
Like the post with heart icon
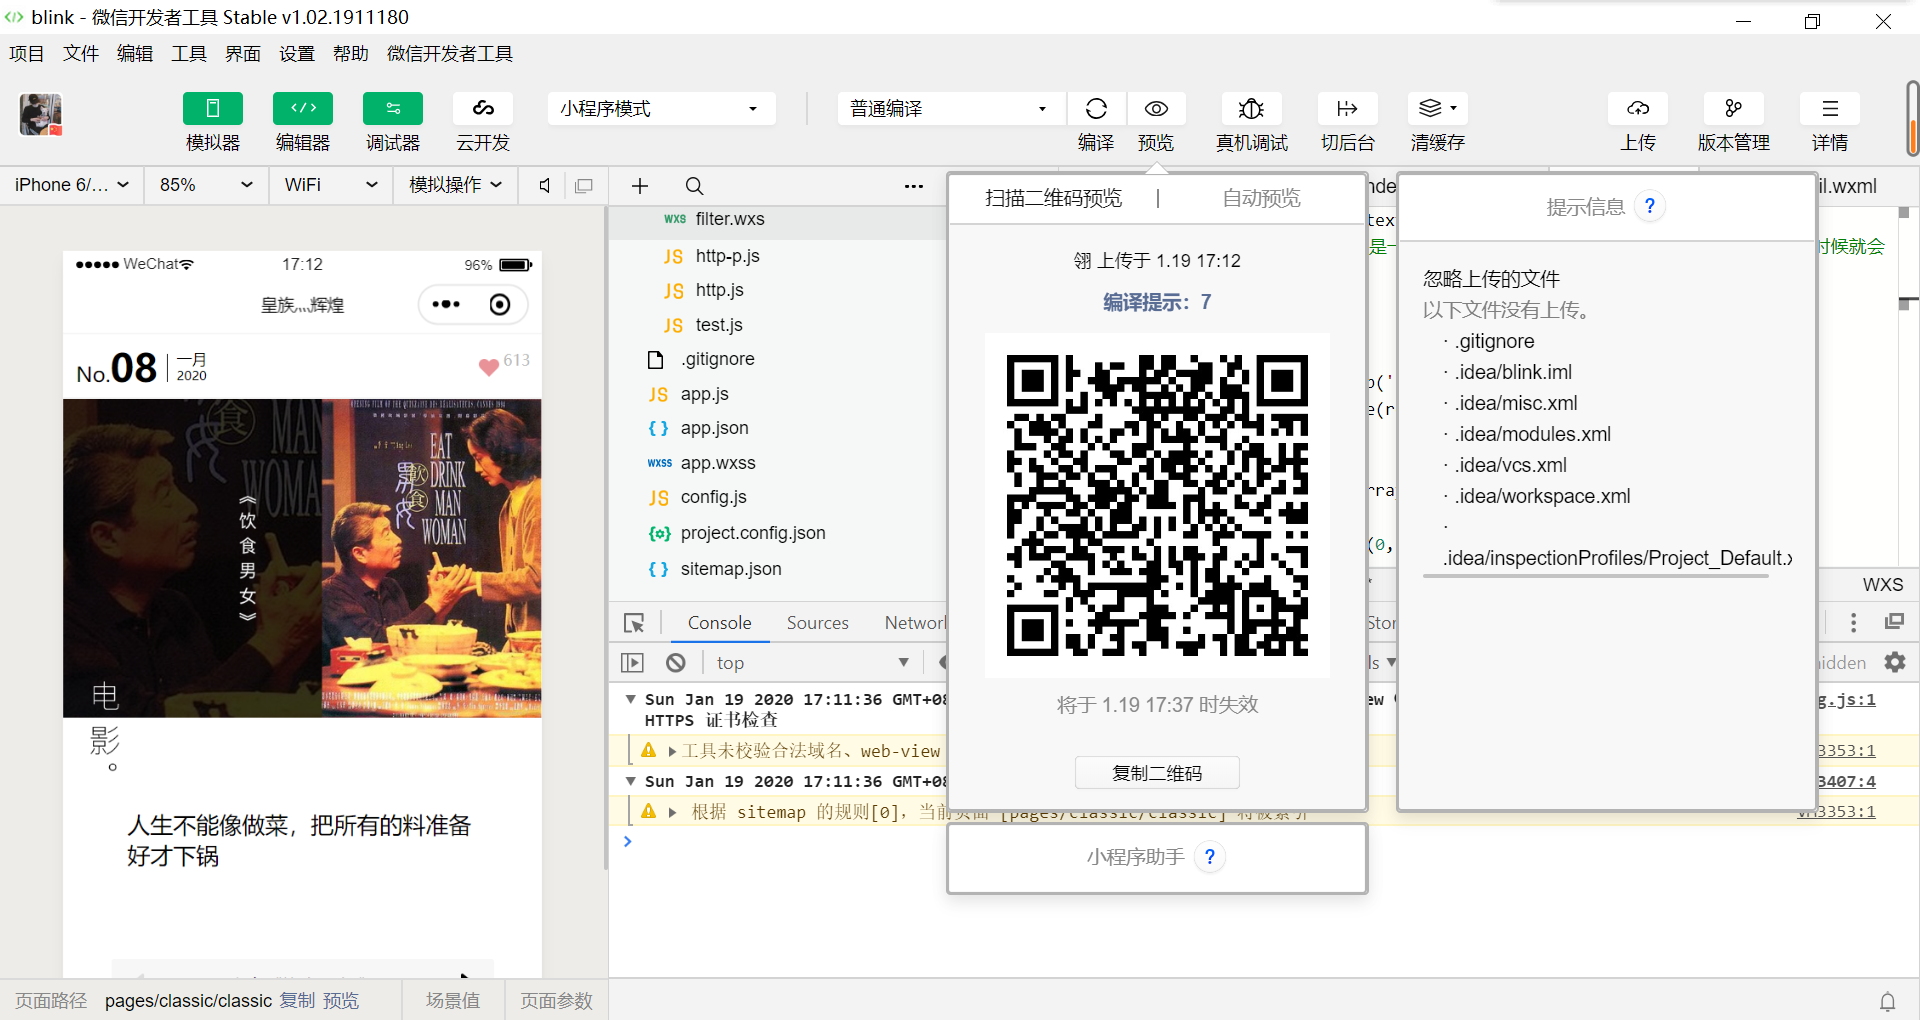[x=489, y=367]
